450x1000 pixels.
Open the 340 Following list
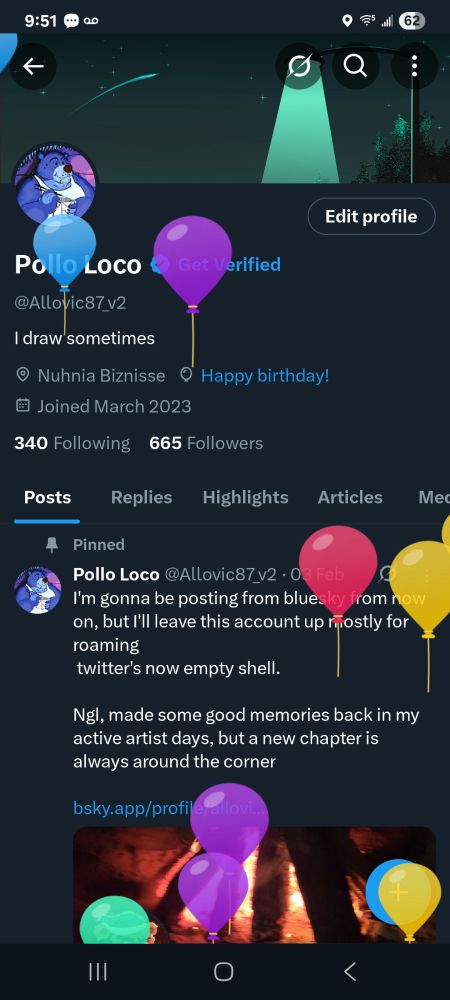pos(72,443)
